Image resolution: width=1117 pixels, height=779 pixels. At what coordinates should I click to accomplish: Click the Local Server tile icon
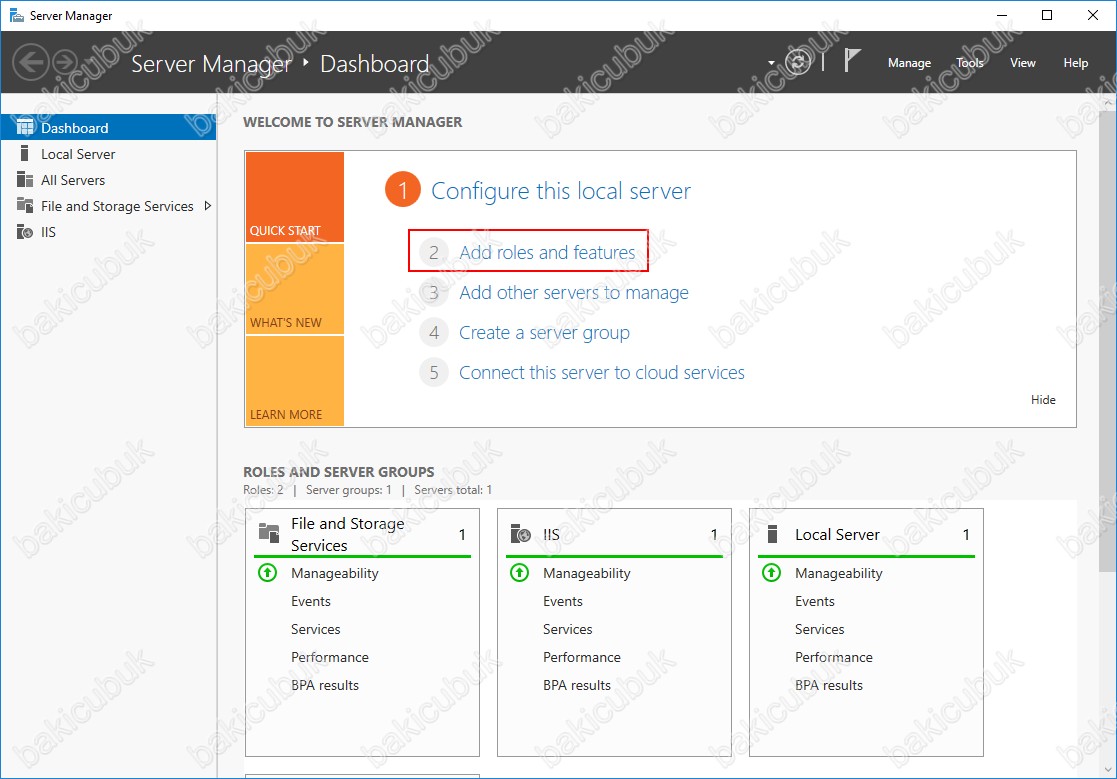coord(772,534)
